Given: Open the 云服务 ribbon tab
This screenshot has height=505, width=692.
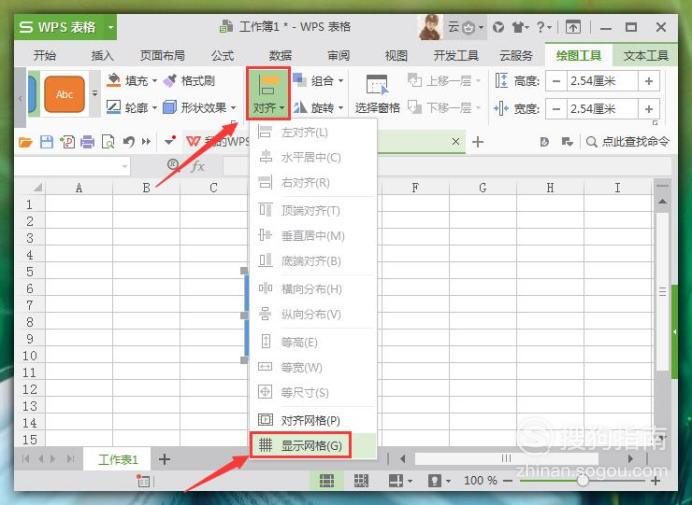Looking at the screenshot, I should tap(515, 56).
